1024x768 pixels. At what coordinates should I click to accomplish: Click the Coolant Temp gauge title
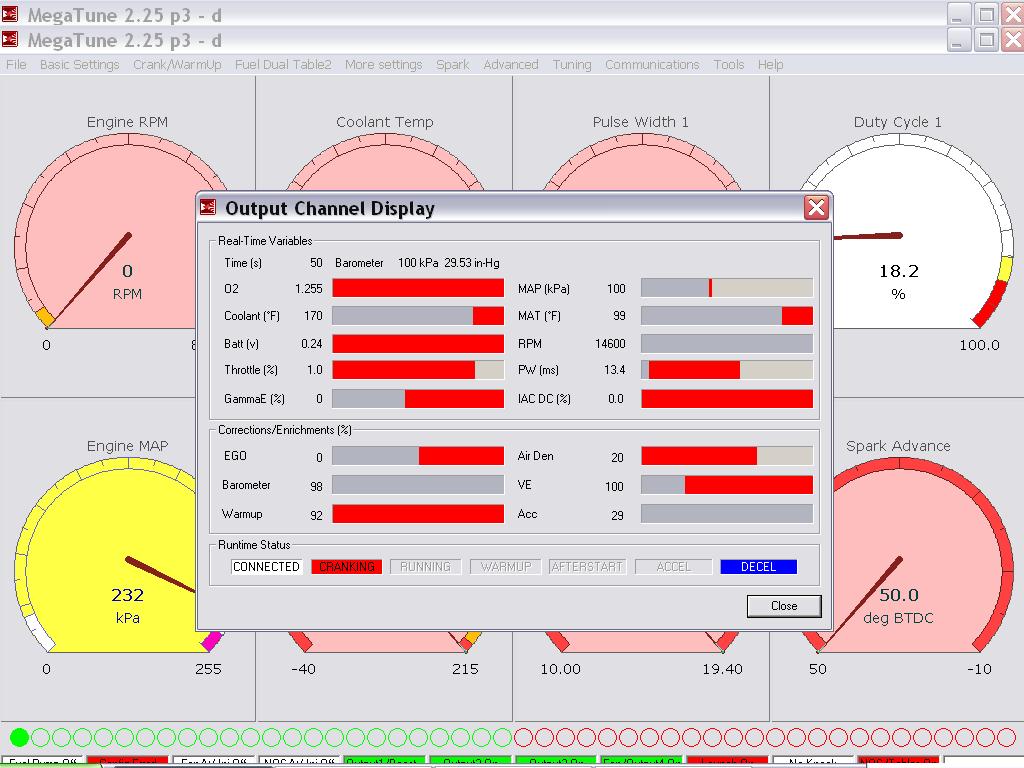[385, 122]
